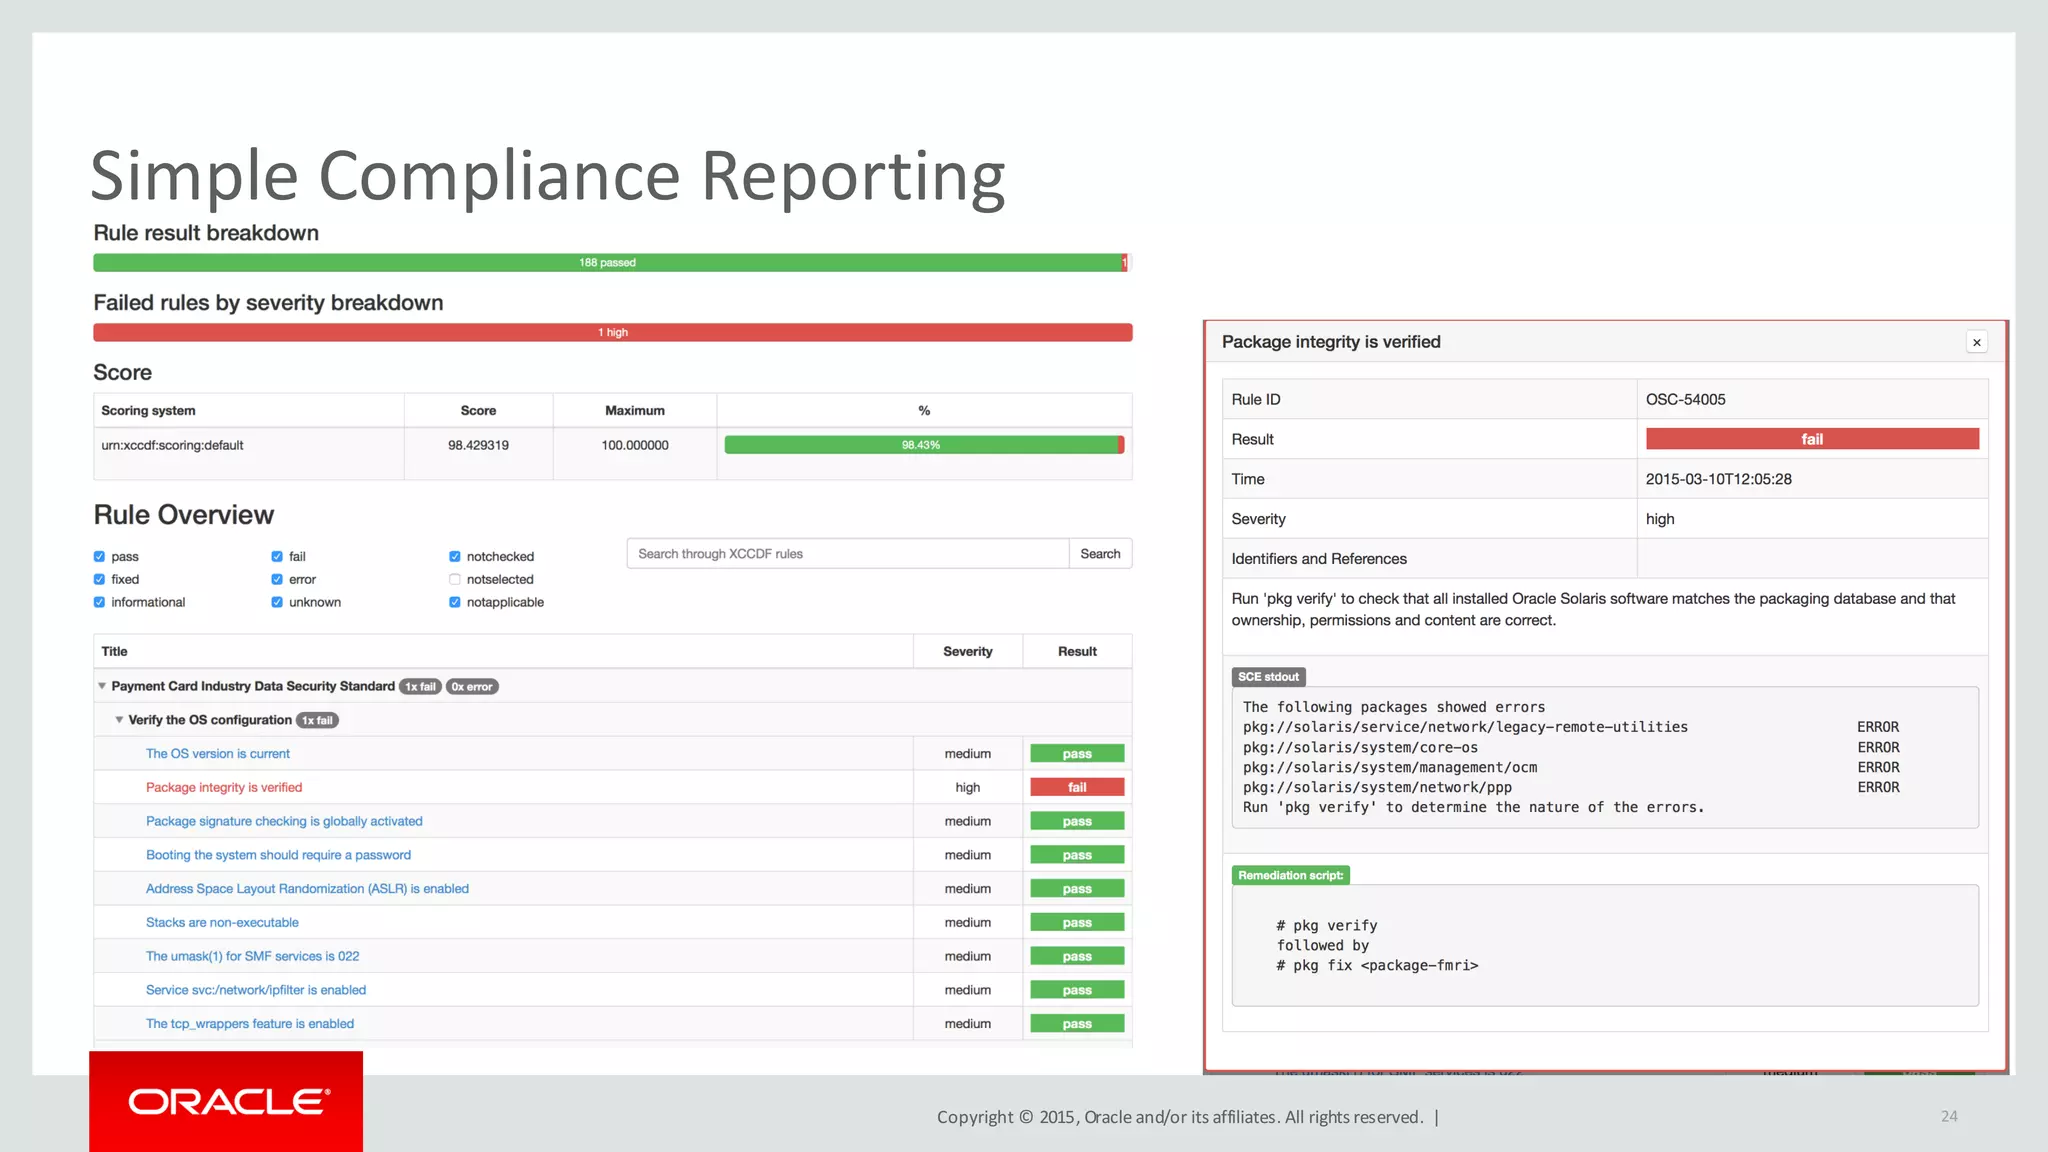Open The tcp_wrappers feature is enabled rule
This screenshot has width=2048, height=1152.
(x=250, y=1024)
